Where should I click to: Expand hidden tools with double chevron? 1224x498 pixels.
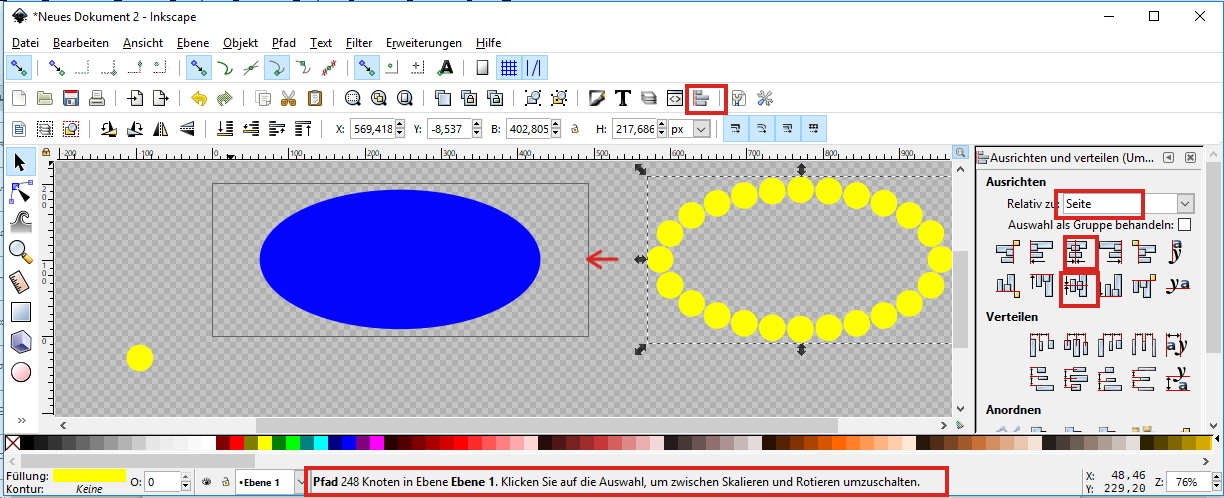pyautogui.click(x=21, y=421)
